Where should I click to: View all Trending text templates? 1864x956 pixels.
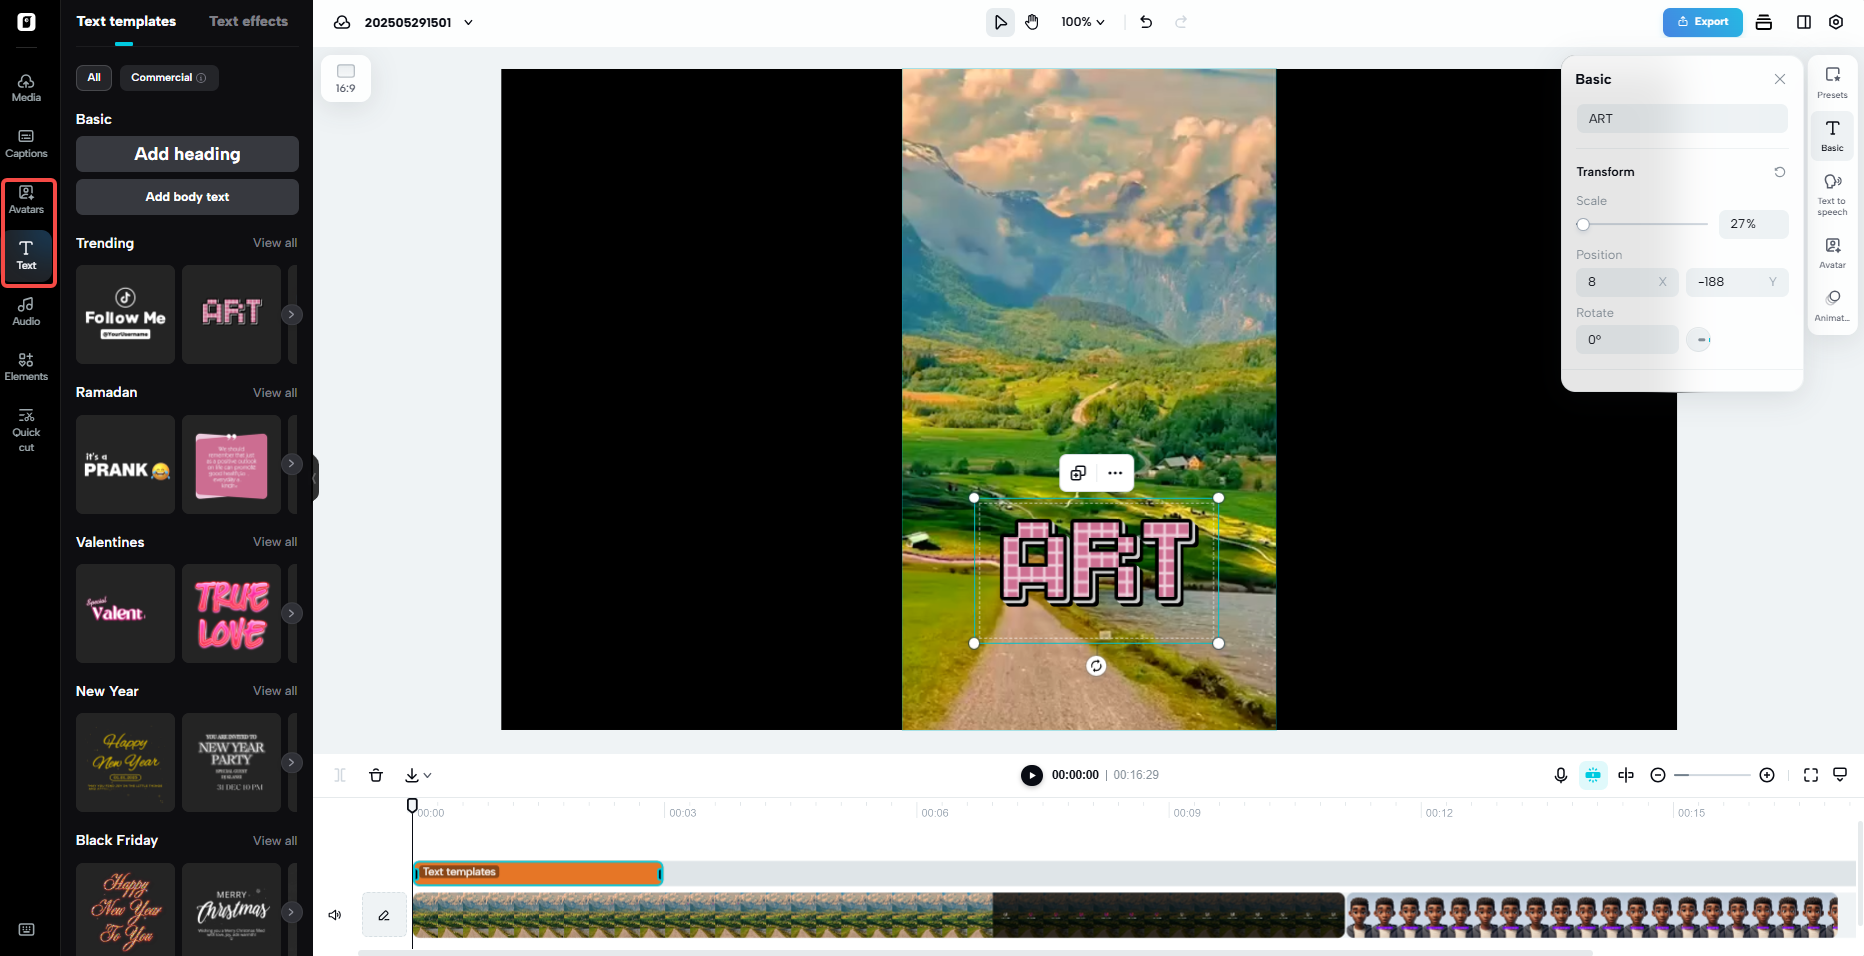275,243
